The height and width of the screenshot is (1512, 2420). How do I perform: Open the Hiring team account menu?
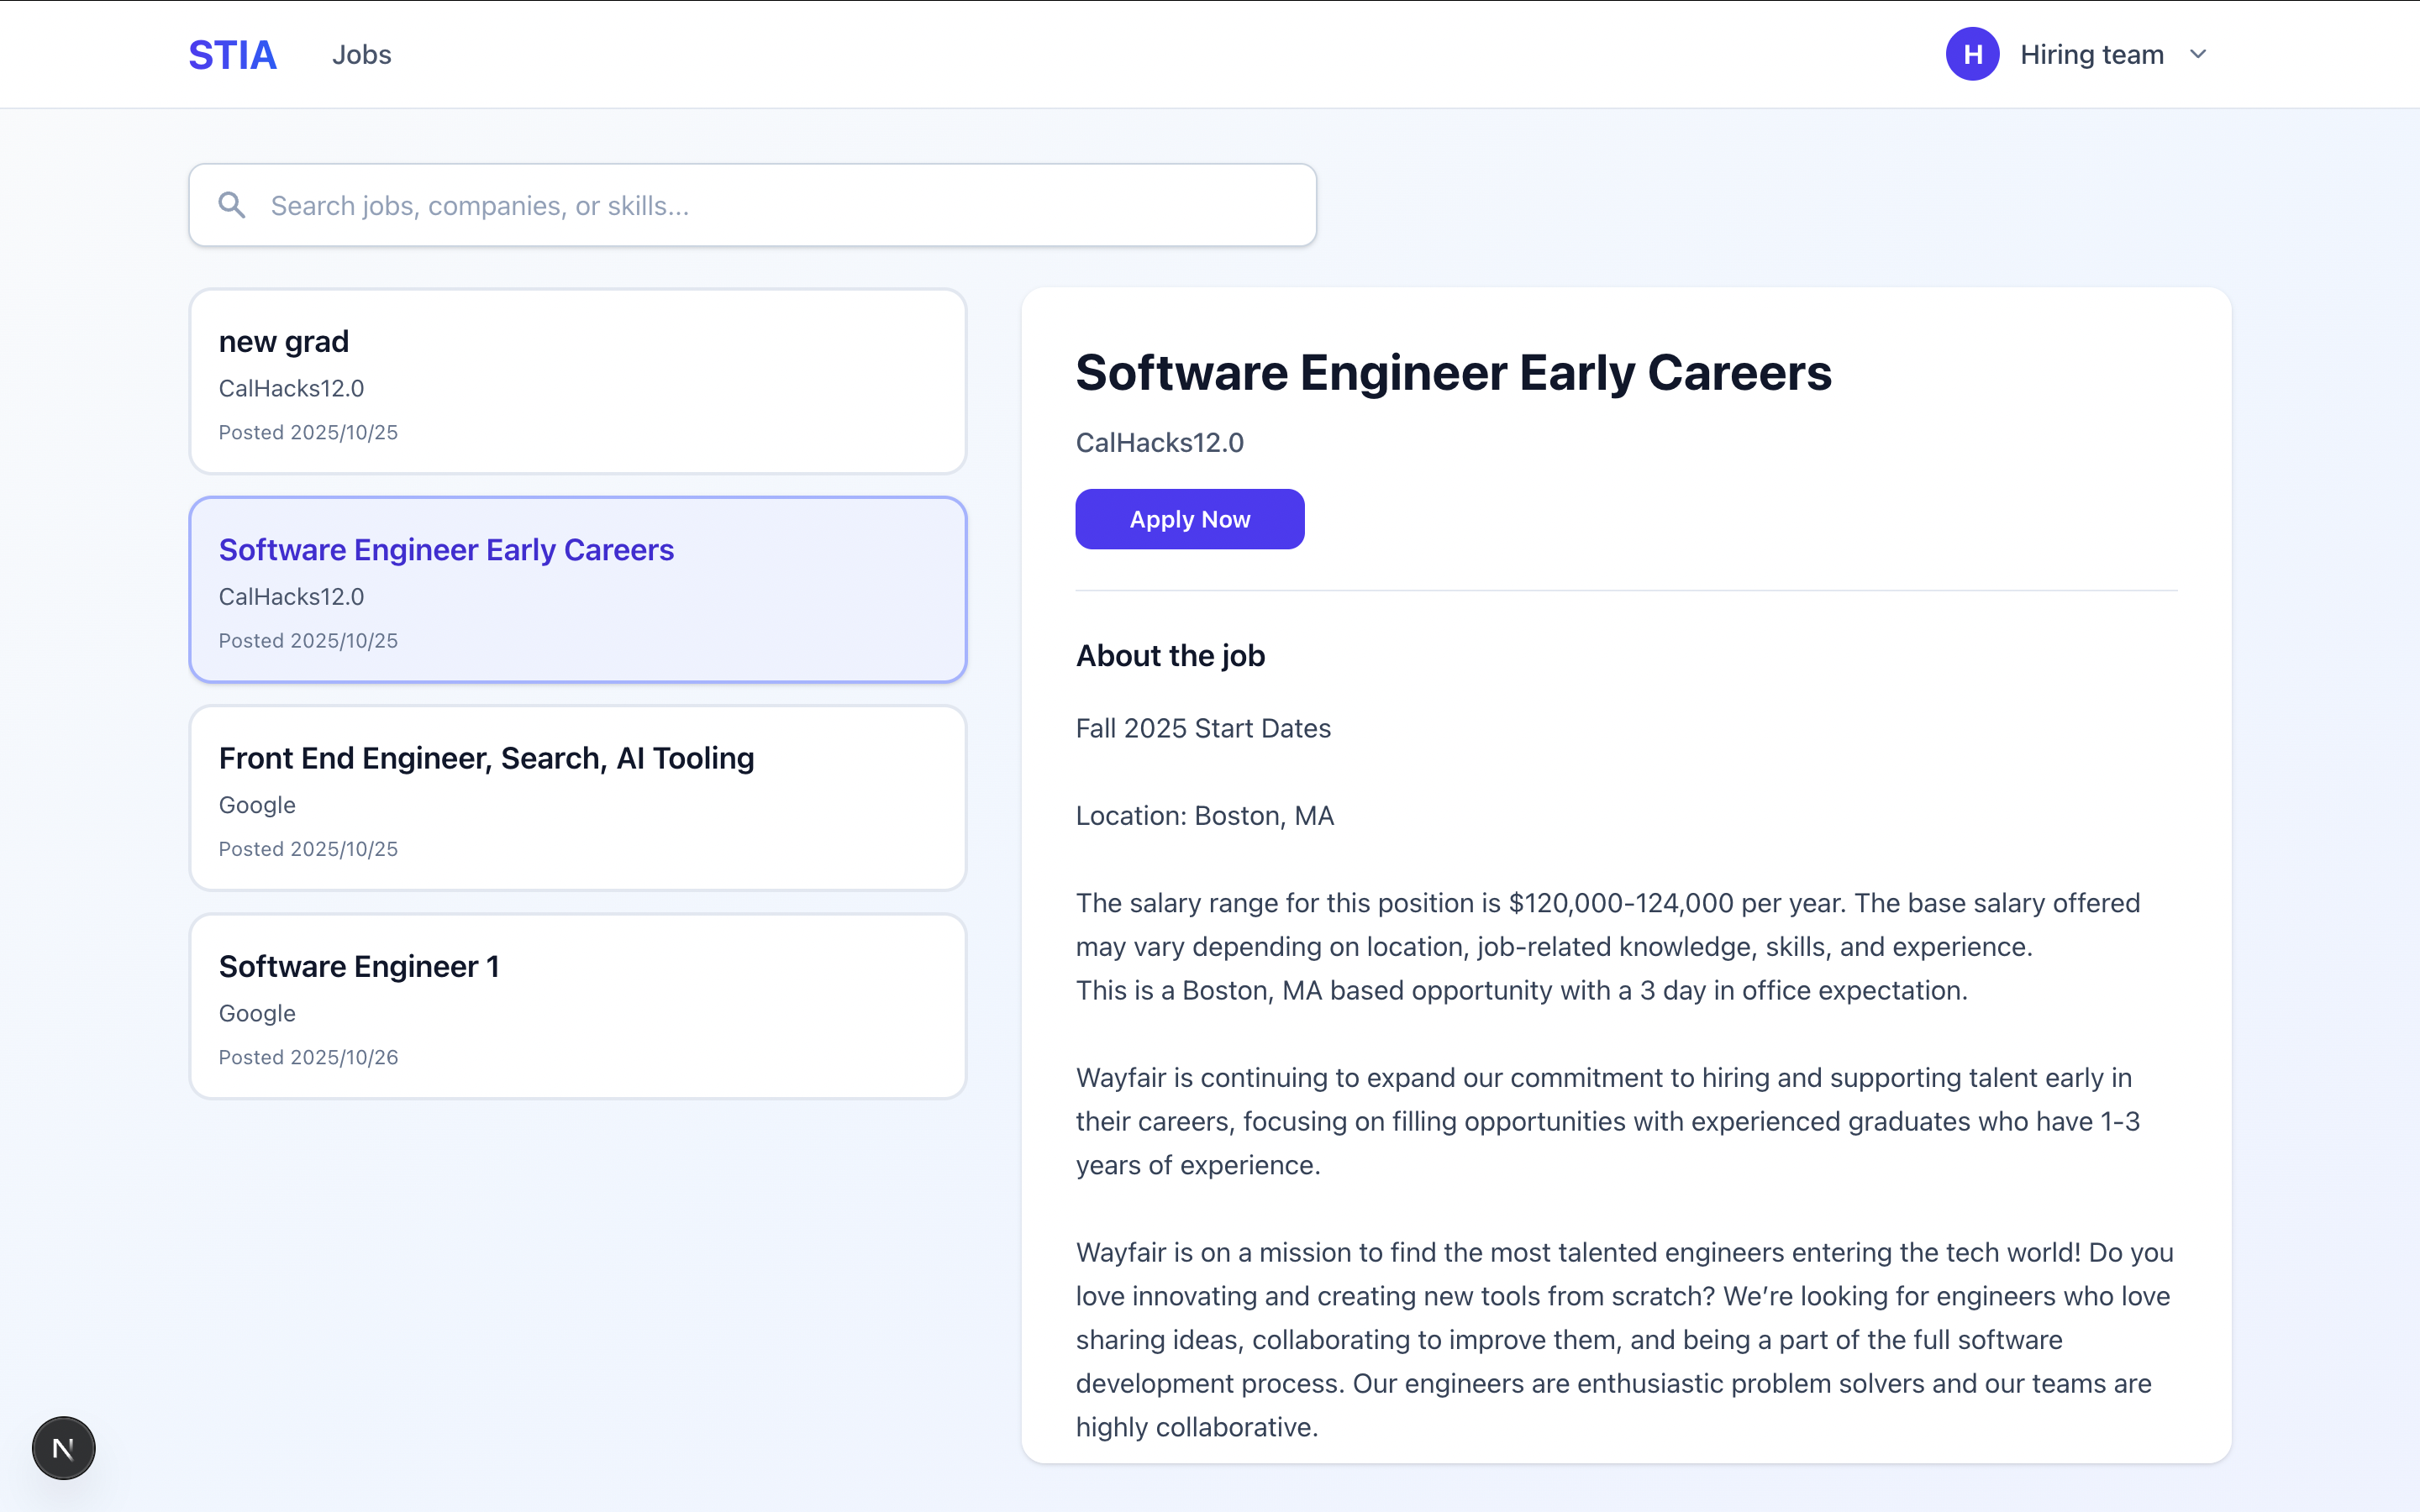(2091, 55)
